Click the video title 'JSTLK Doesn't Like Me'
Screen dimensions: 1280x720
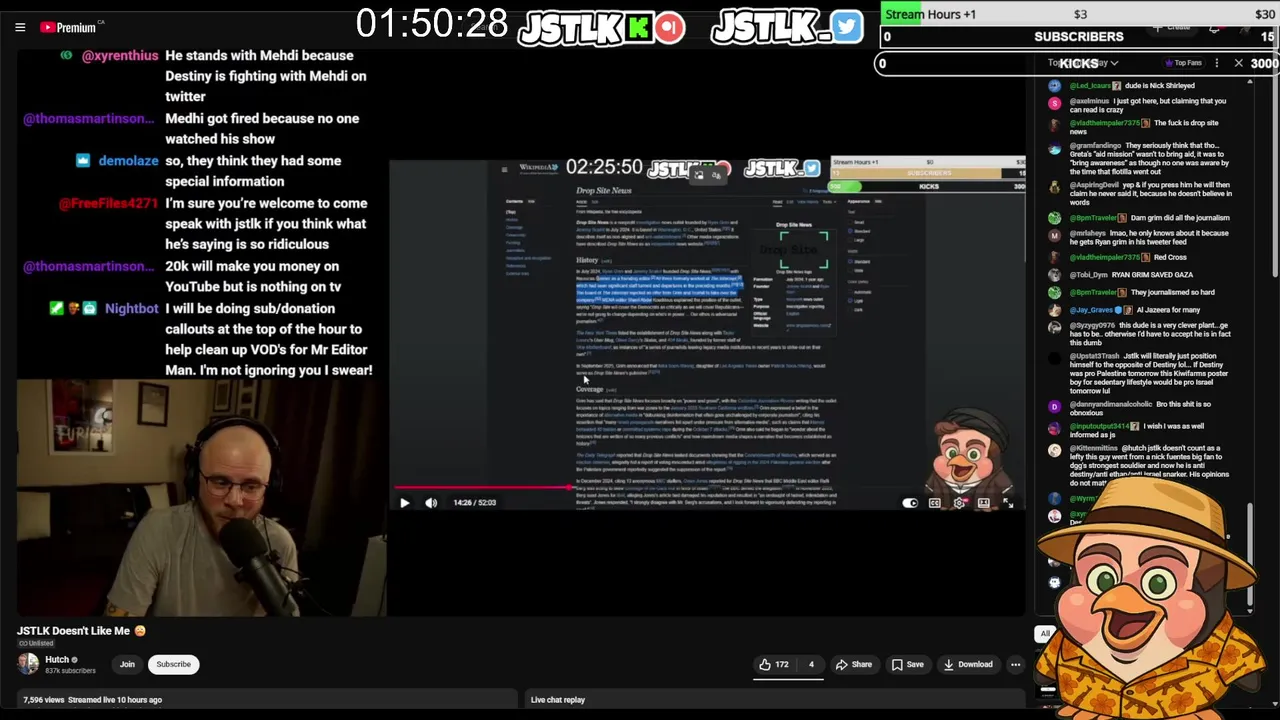pyautogui.click(x=81, y=631)
